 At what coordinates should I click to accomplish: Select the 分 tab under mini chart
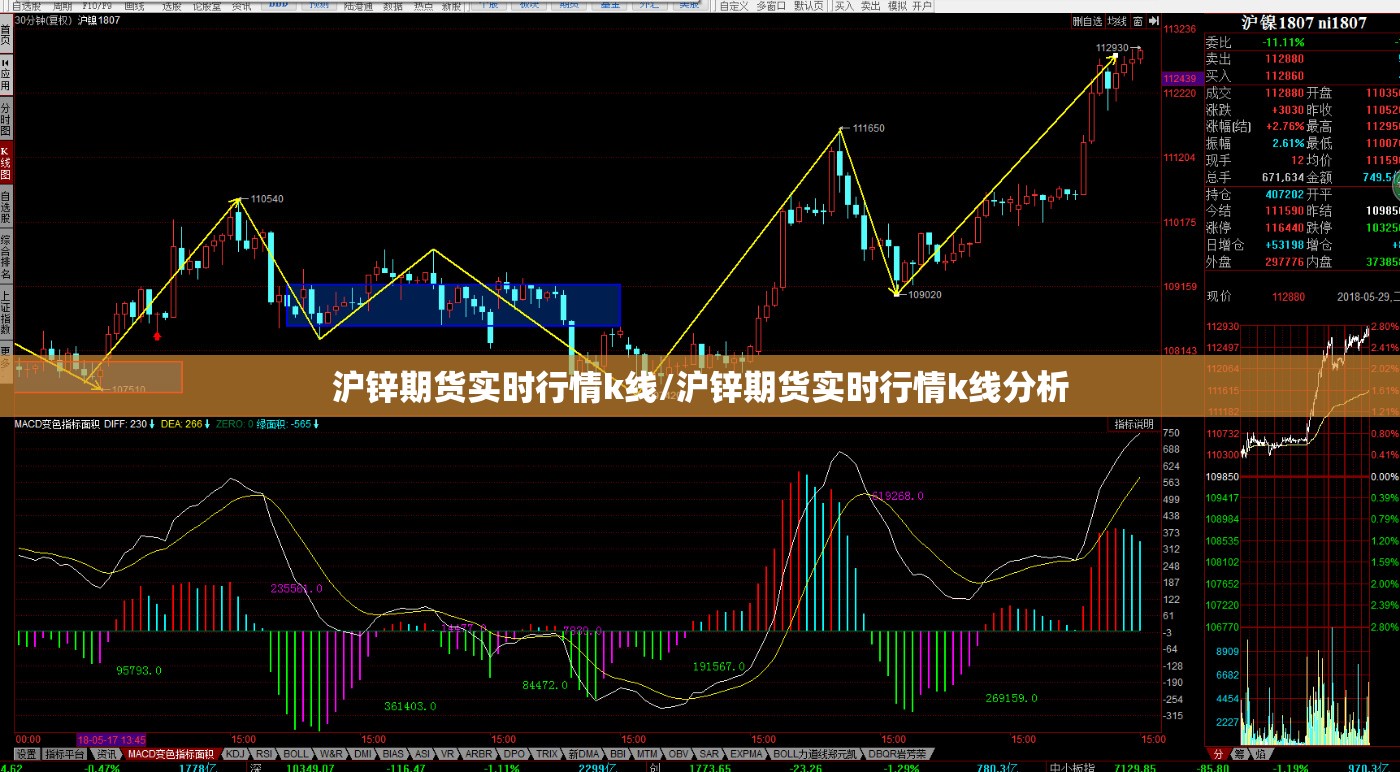(x=1218, y=753)
